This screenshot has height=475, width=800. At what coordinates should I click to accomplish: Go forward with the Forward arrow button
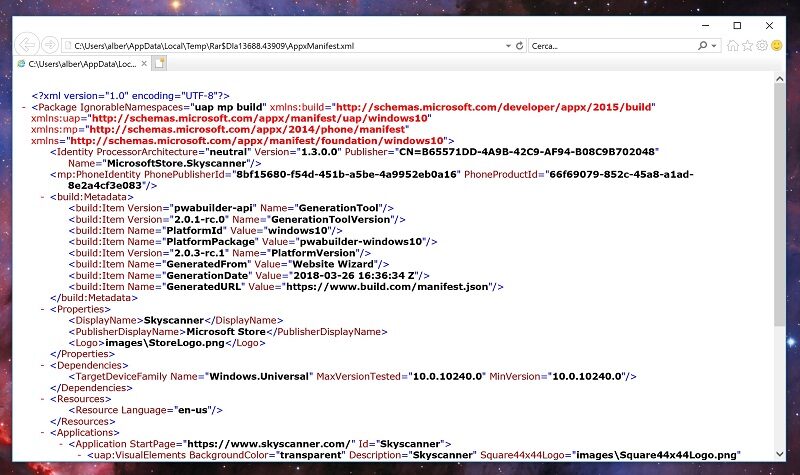(x=50, y=45)
